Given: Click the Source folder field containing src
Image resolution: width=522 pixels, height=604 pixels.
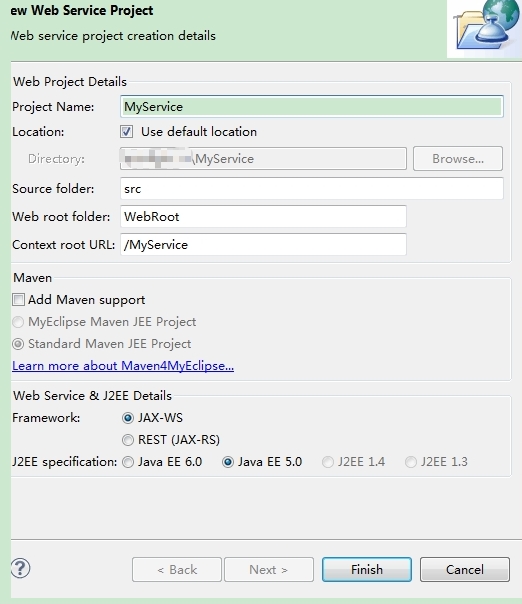Looking at the screenshot, I should [312, 188].
